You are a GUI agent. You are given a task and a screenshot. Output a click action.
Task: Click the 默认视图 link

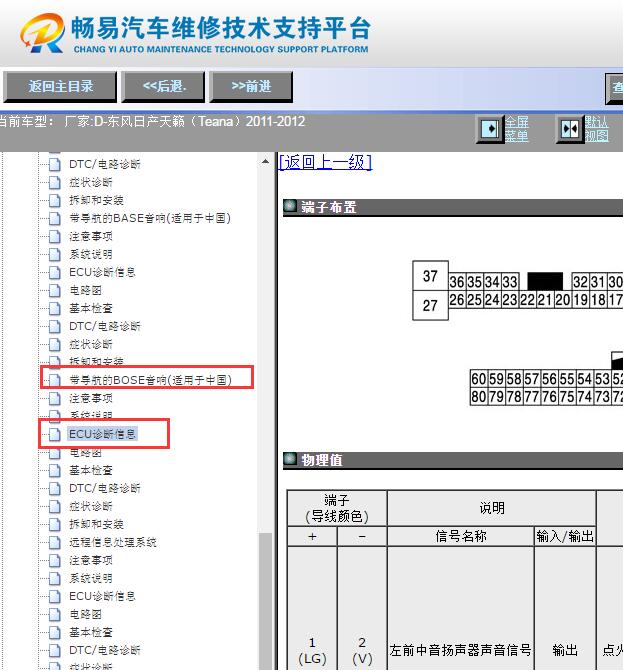[x=597, y=129]
